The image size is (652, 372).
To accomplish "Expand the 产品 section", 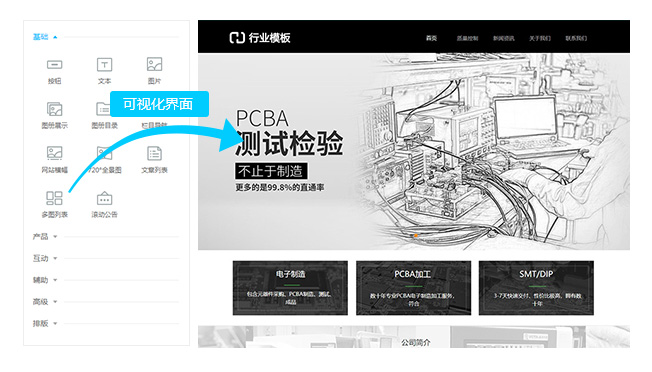I will coord(45,237).
